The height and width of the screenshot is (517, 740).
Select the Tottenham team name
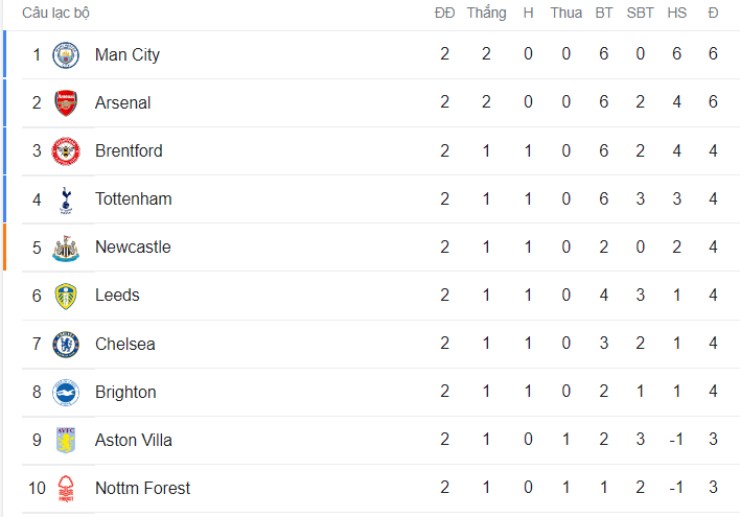pyautogui.click(x=133, y=199)
